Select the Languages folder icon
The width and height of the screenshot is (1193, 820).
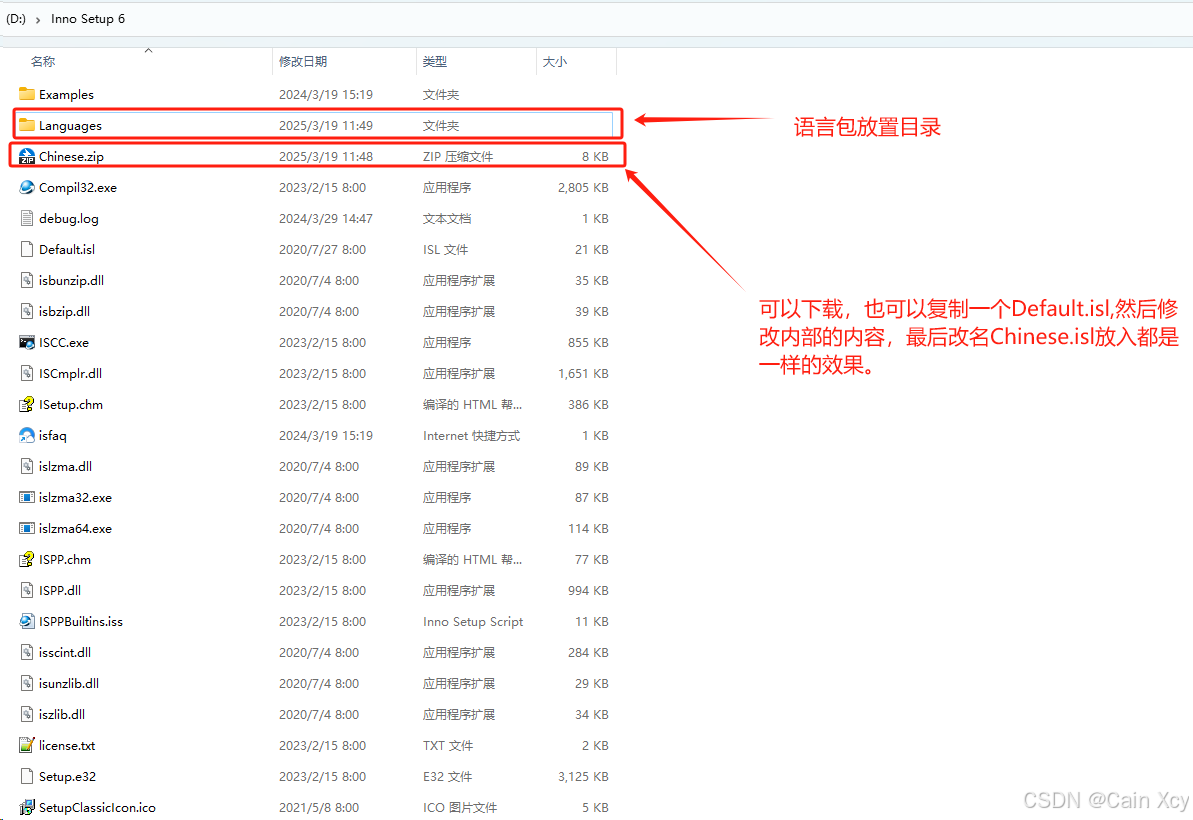pyautogui.click(x=27, y=125)
